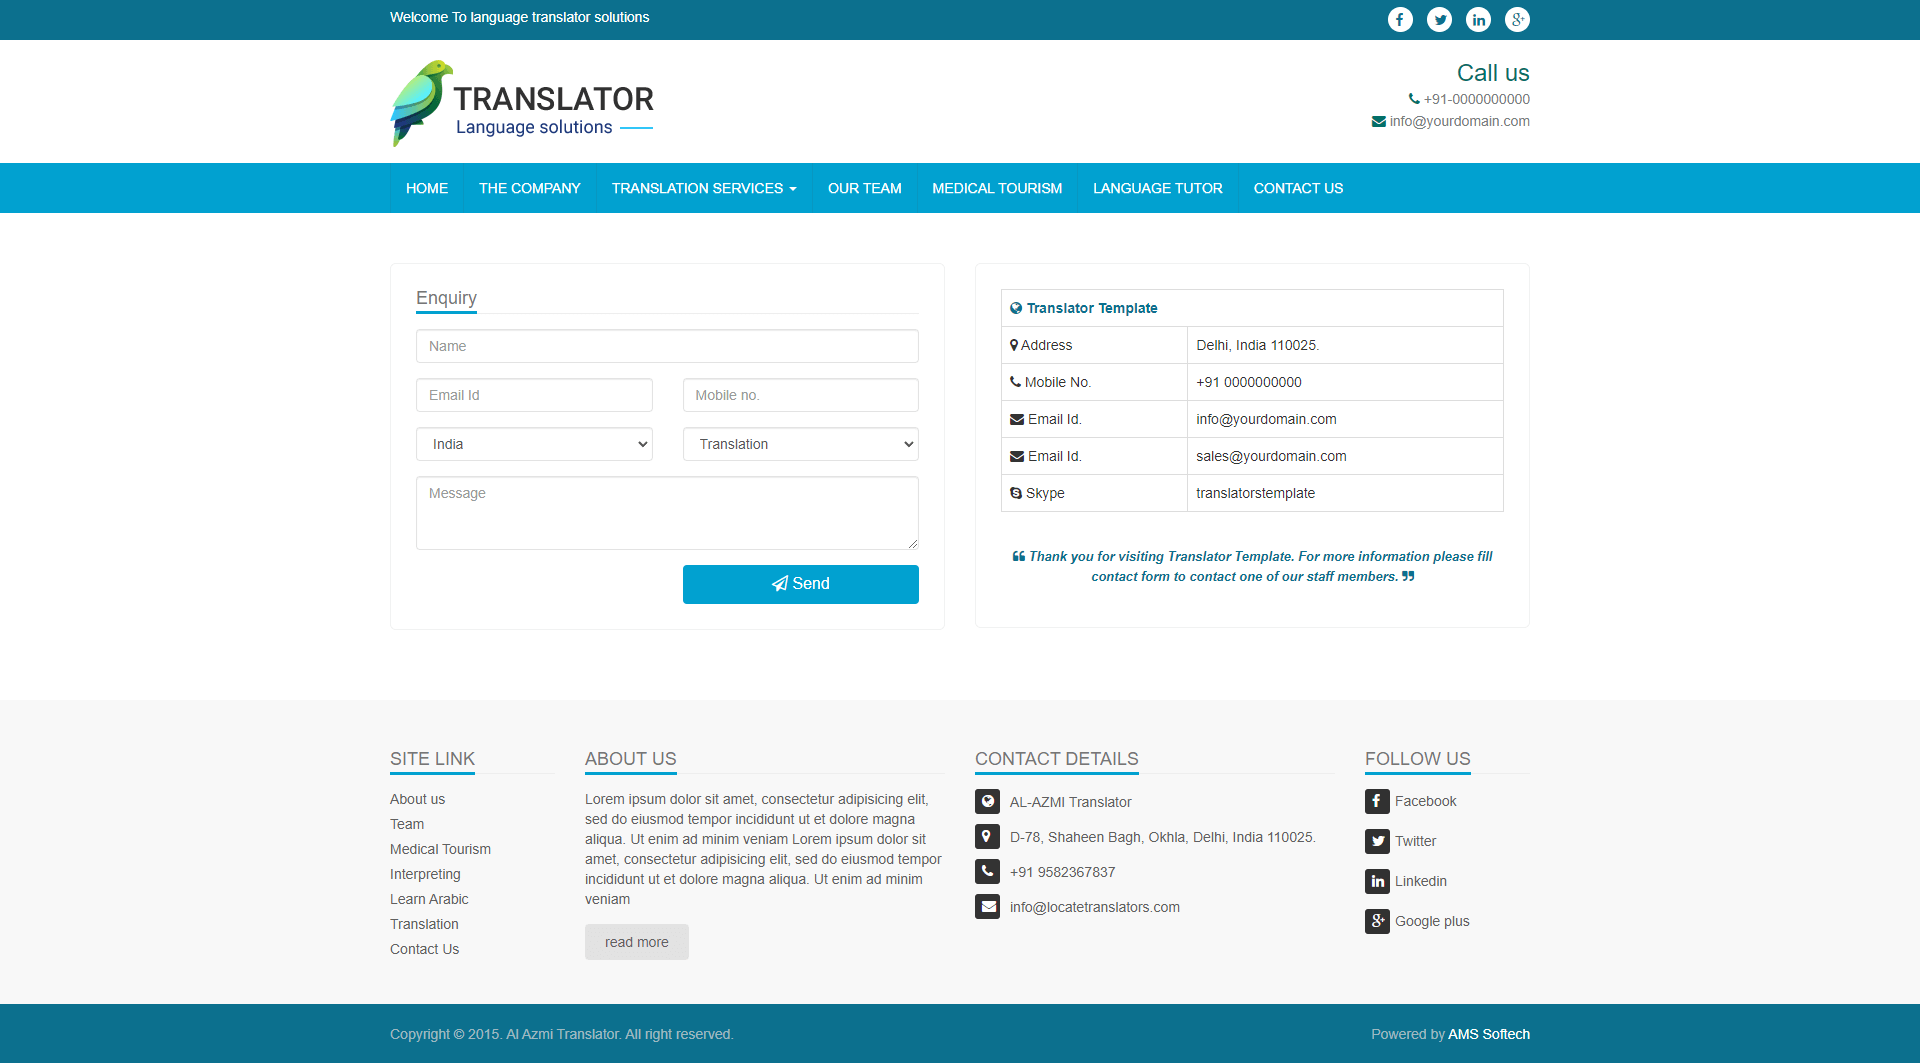Open Facebook icon in top bar
This screenshot has width=1920, height=1064.
[x=1400, y=19]
